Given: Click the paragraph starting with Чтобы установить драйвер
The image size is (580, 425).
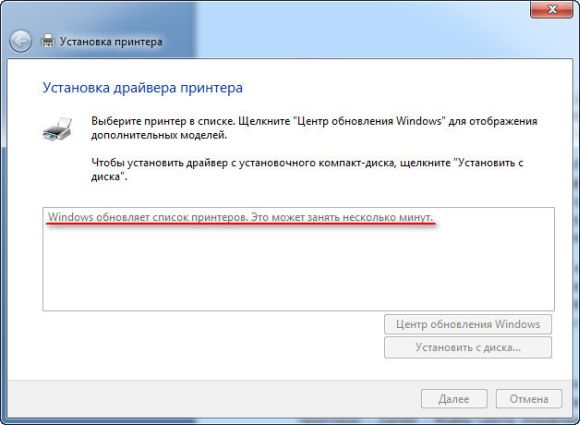Looking at the screenshot, I should click(307, 169).
